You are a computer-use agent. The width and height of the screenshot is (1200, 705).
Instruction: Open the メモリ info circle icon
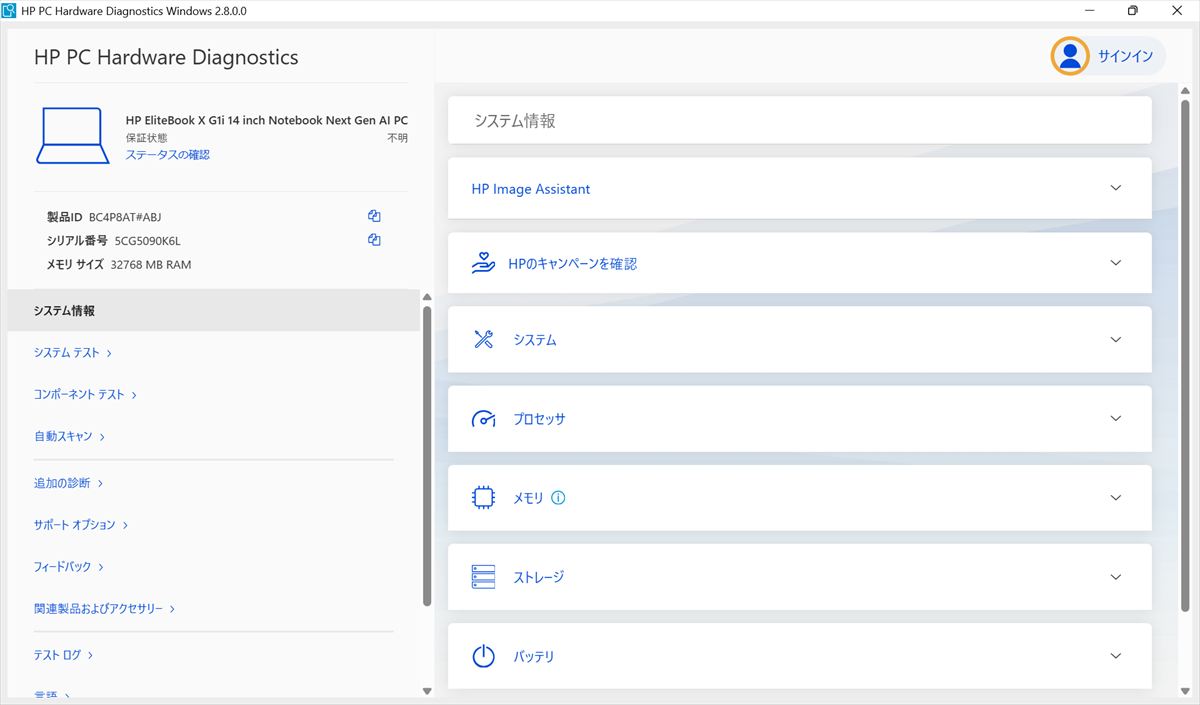(558, 497)
